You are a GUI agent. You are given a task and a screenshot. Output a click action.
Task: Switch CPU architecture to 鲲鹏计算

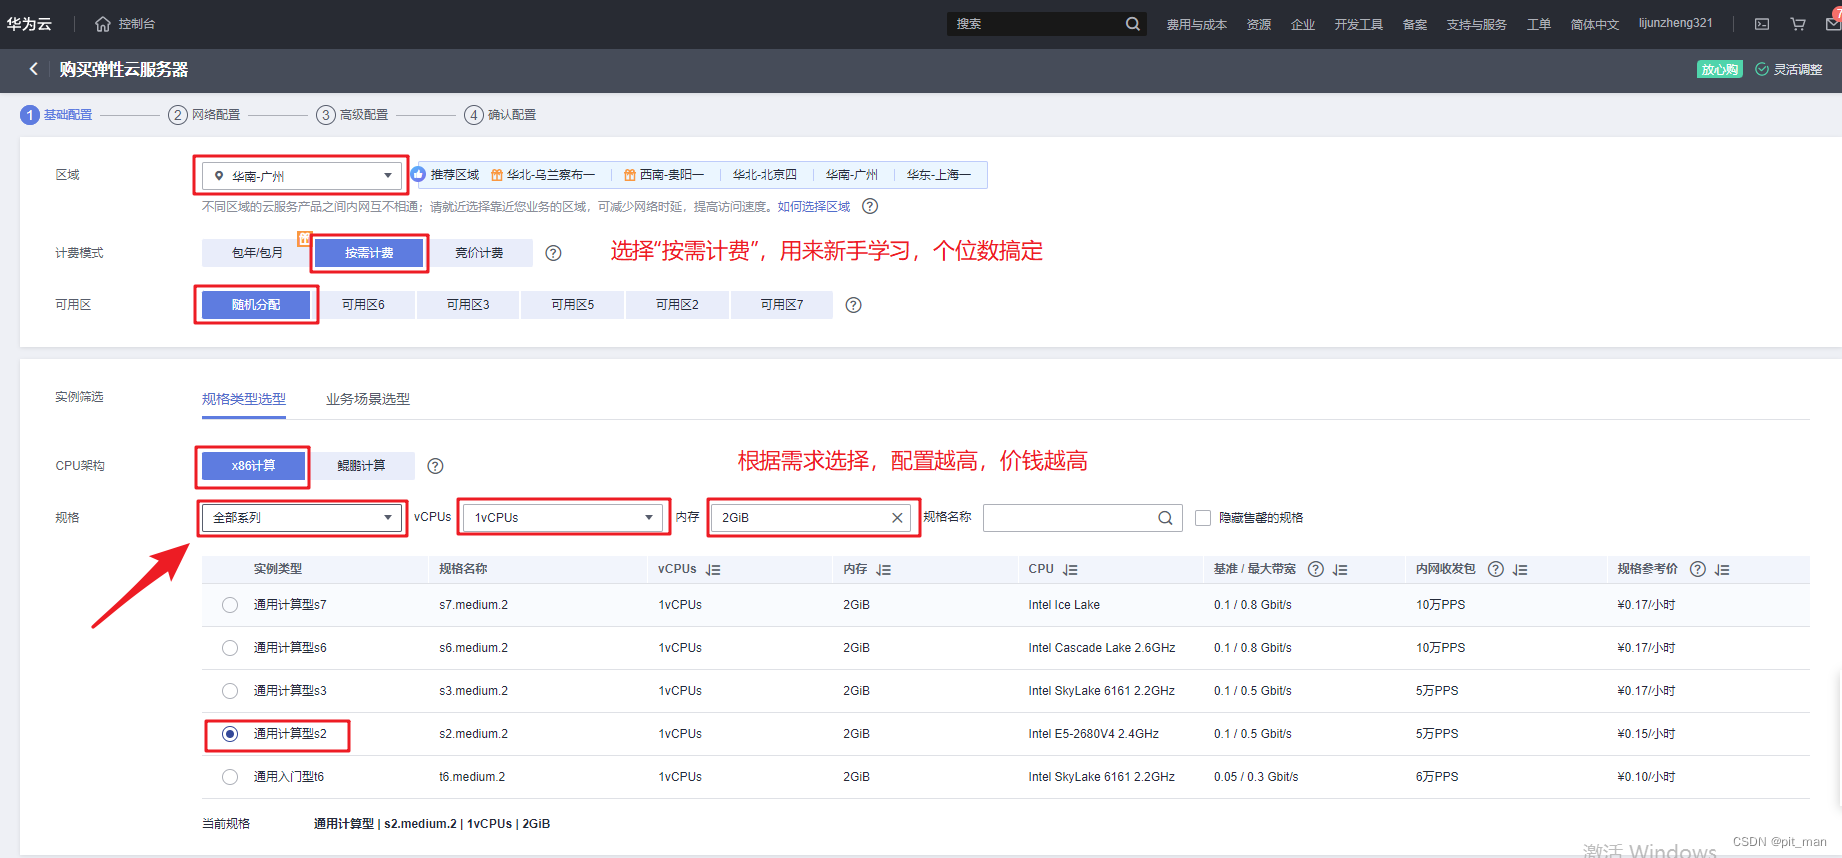(361, 466)
